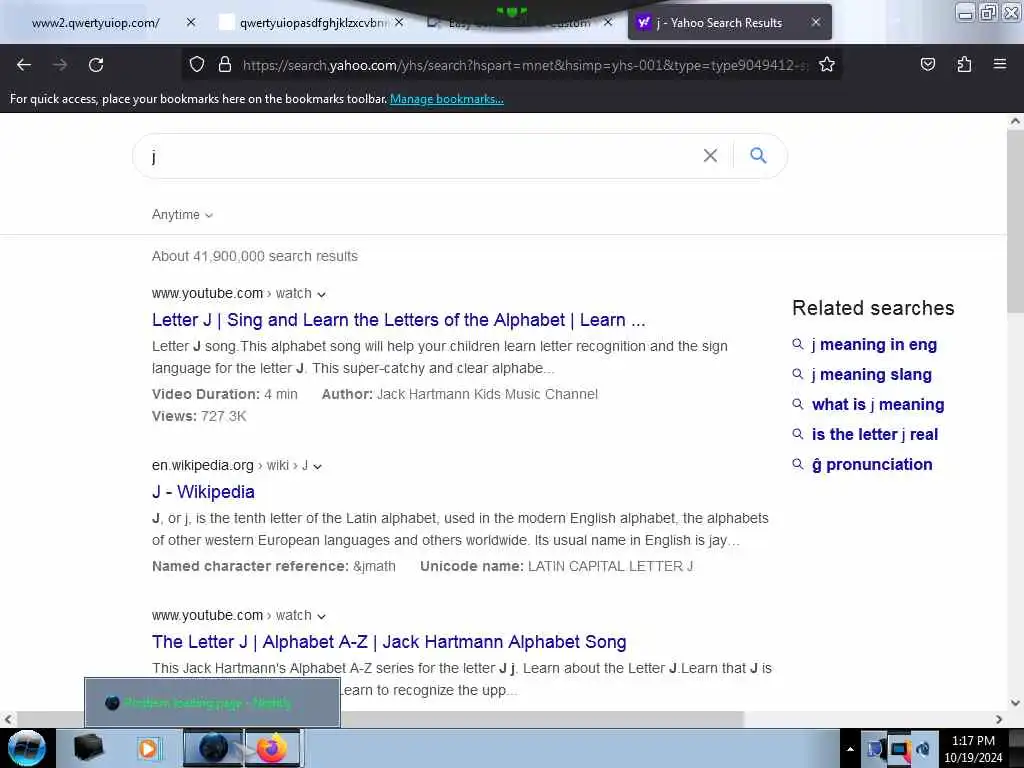Click the network tray icon
This screenshot has height=768, width=1024.
click(900, 749)
